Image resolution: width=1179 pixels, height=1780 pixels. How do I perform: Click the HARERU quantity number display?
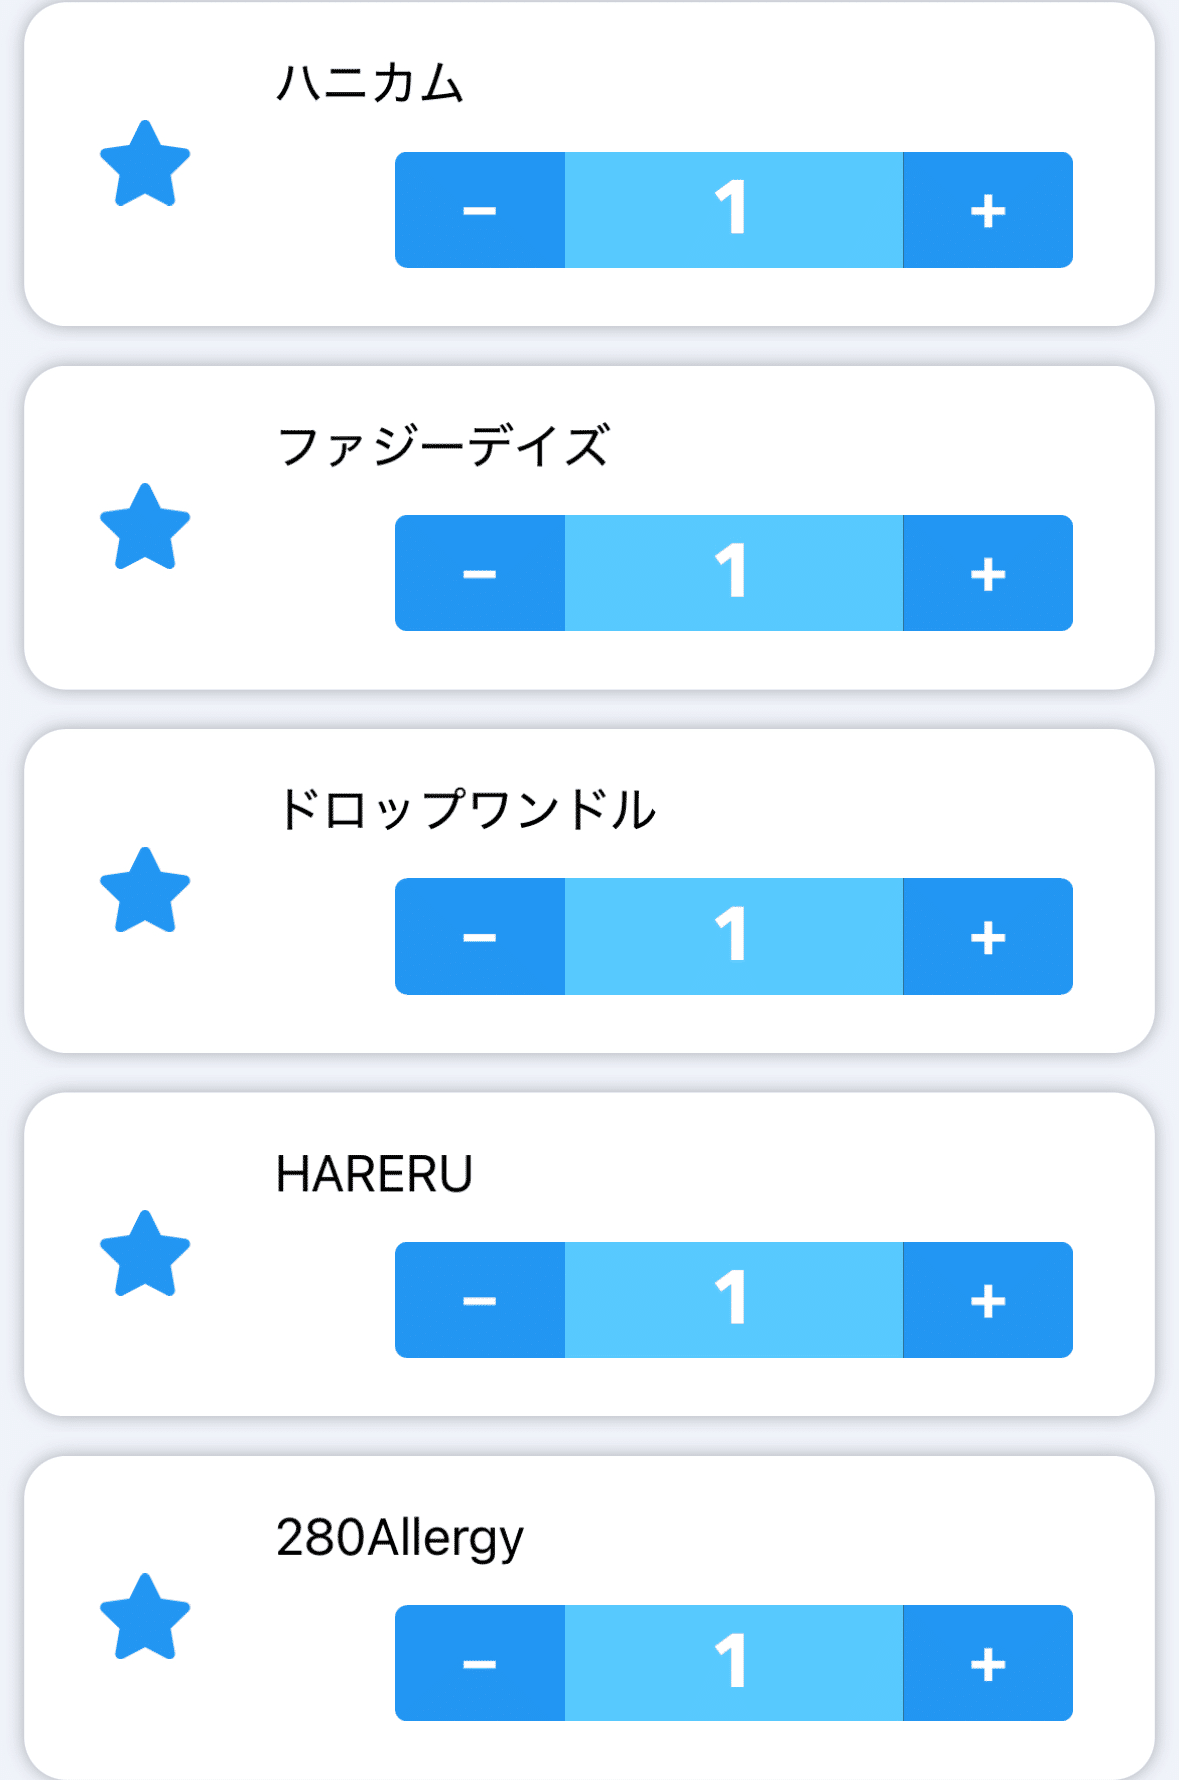pos(733,1300)
